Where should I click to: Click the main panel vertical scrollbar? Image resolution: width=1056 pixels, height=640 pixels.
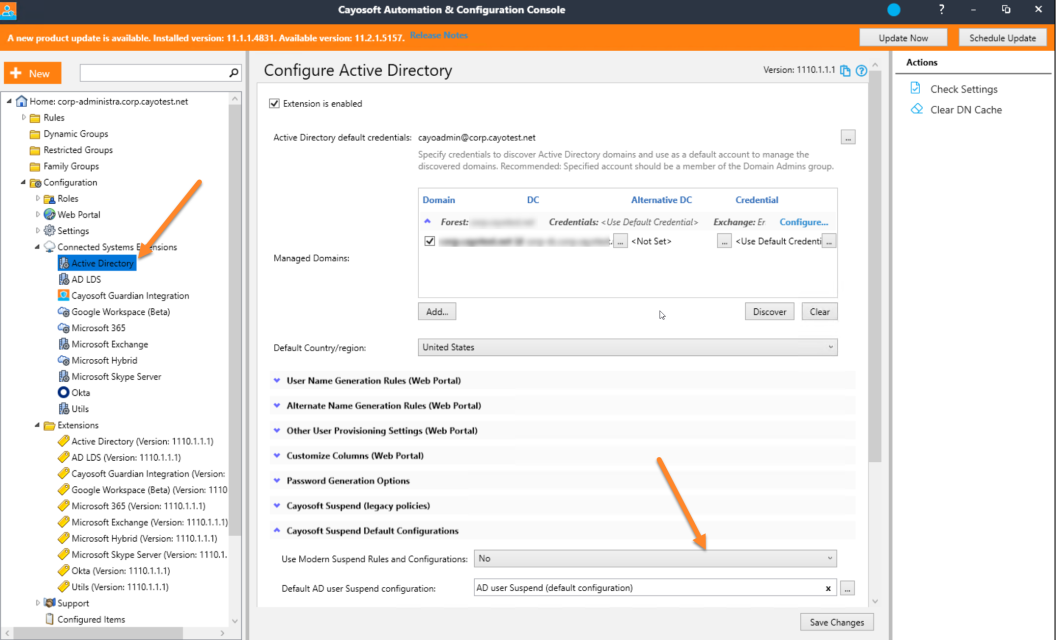tap(875, 267)
